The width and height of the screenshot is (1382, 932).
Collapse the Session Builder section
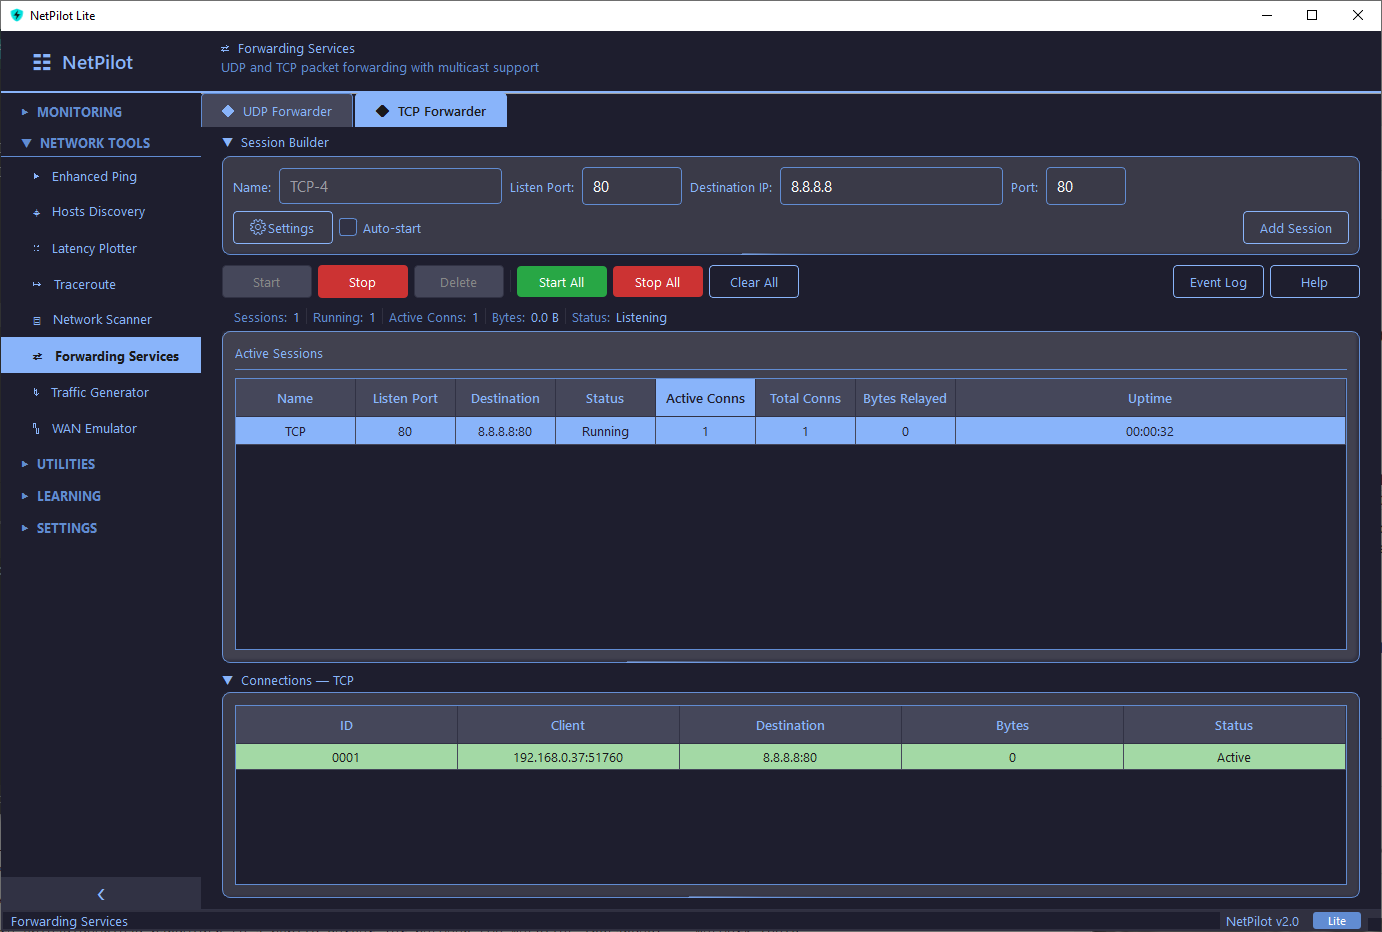228,143
